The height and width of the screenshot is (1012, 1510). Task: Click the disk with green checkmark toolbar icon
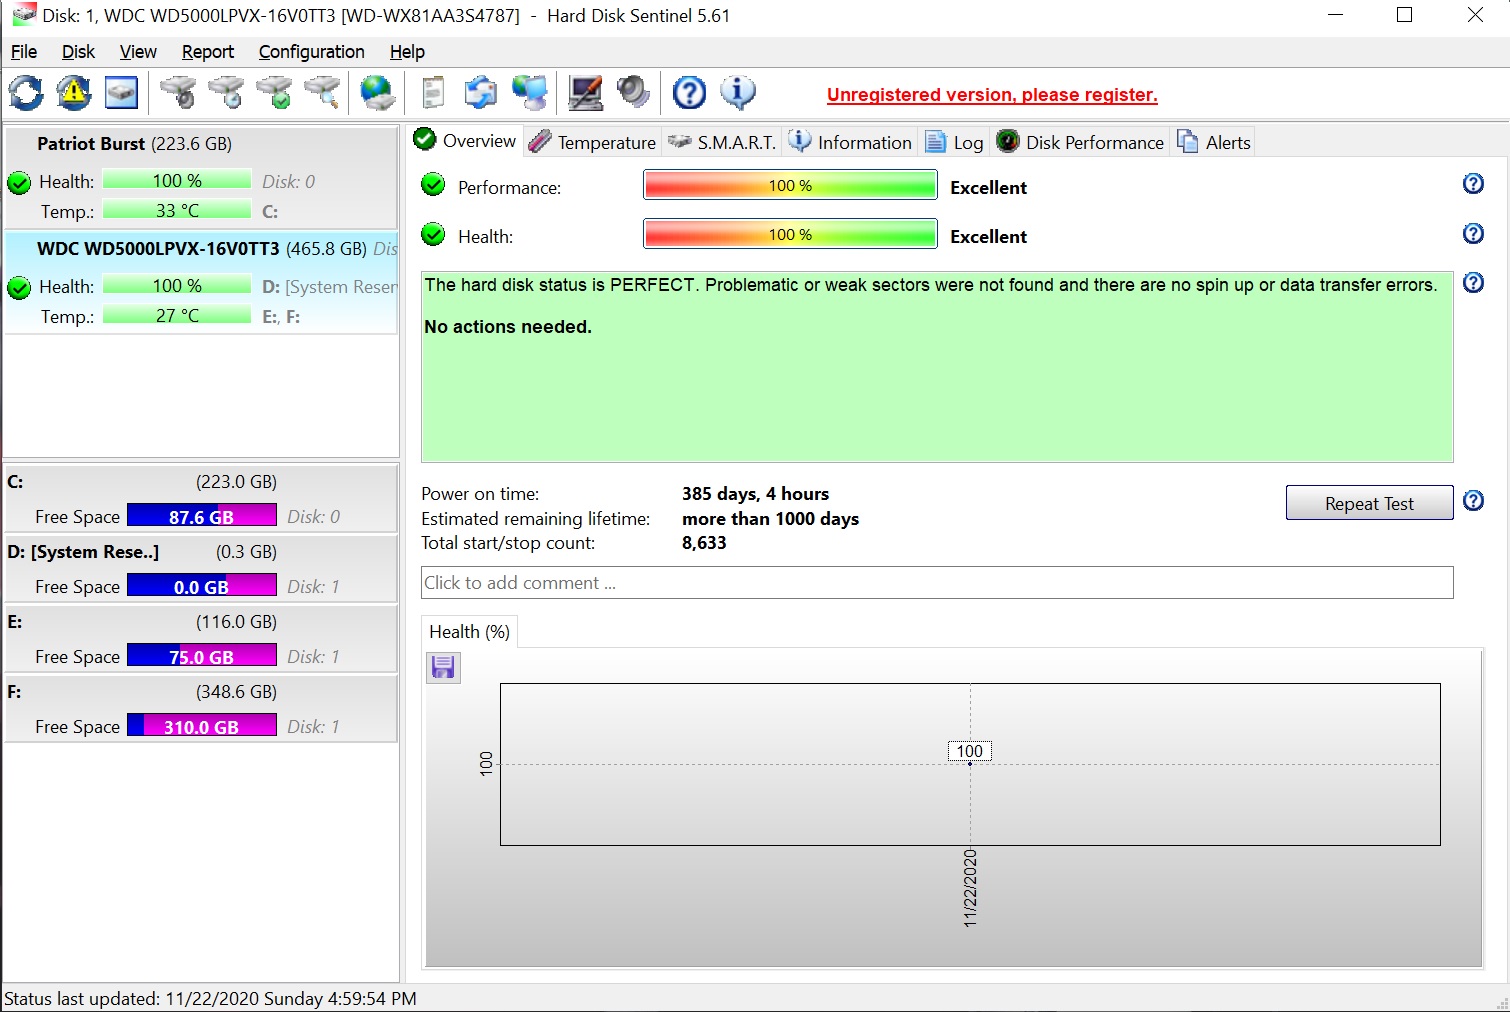click(275, 93)
